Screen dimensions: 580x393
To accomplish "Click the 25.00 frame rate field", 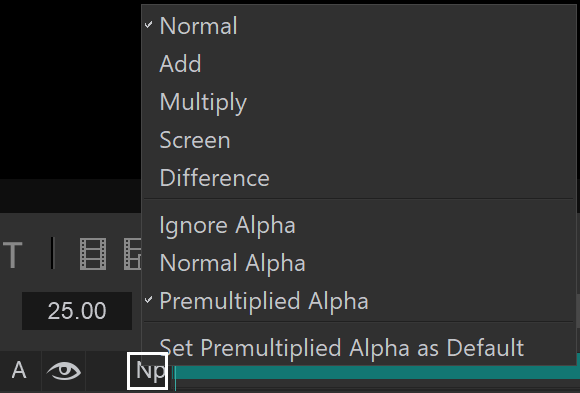I will 77,310.
